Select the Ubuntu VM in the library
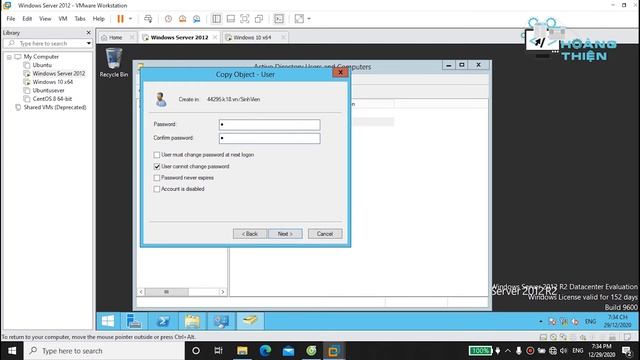Screen dimensions: 640x360 pos(42,65)
